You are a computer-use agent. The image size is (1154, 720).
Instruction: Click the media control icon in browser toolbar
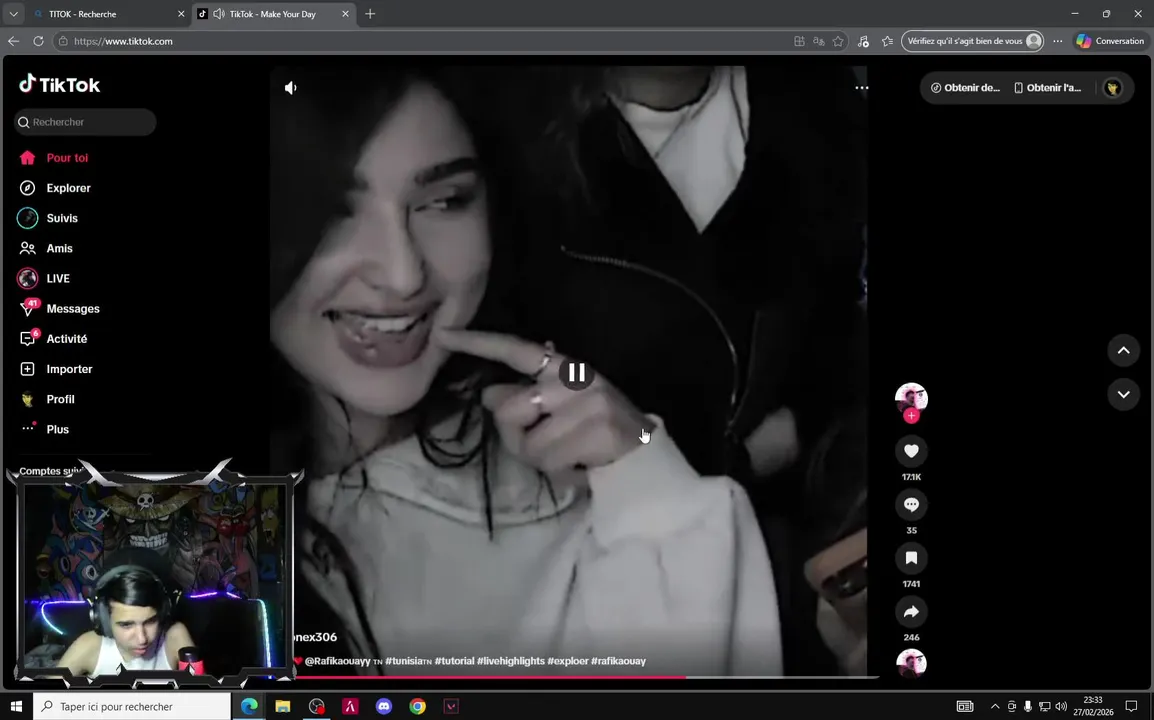863,41
